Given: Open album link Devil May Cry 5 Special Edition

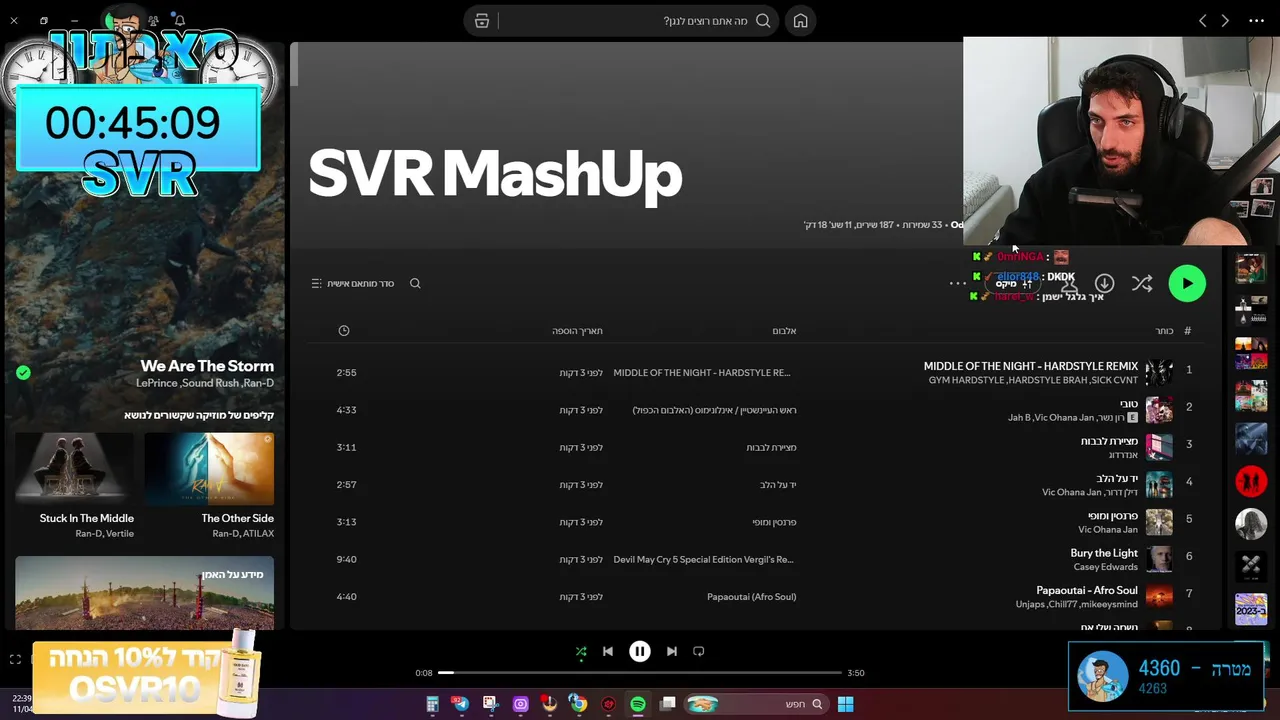Looking at the screenshot, I should tap(703, 560).
